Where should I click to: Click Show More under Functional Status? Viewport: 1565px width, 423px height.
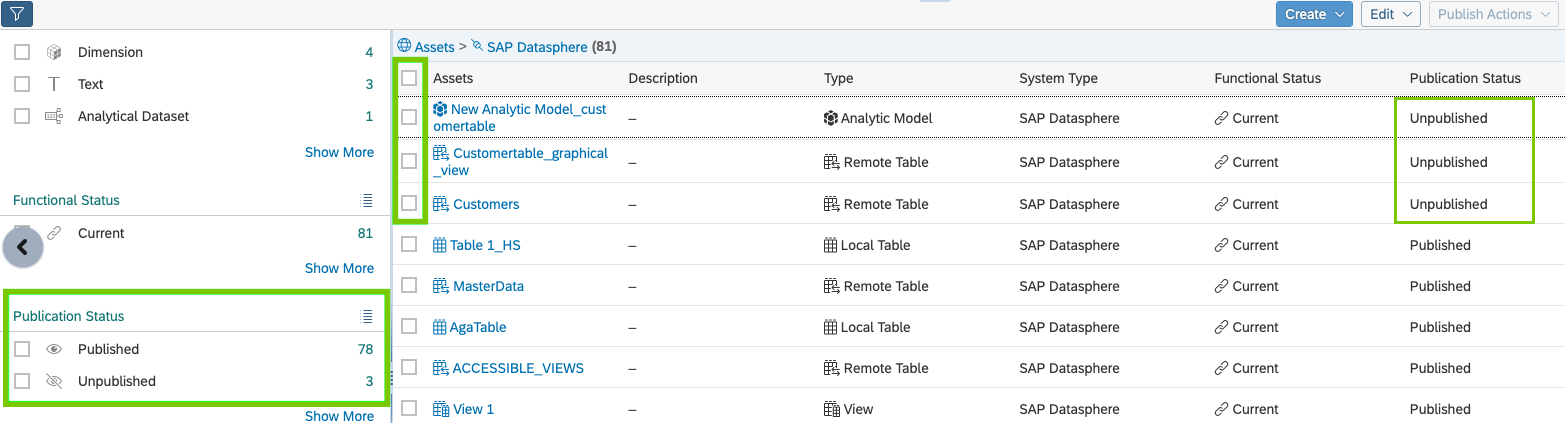339,268
